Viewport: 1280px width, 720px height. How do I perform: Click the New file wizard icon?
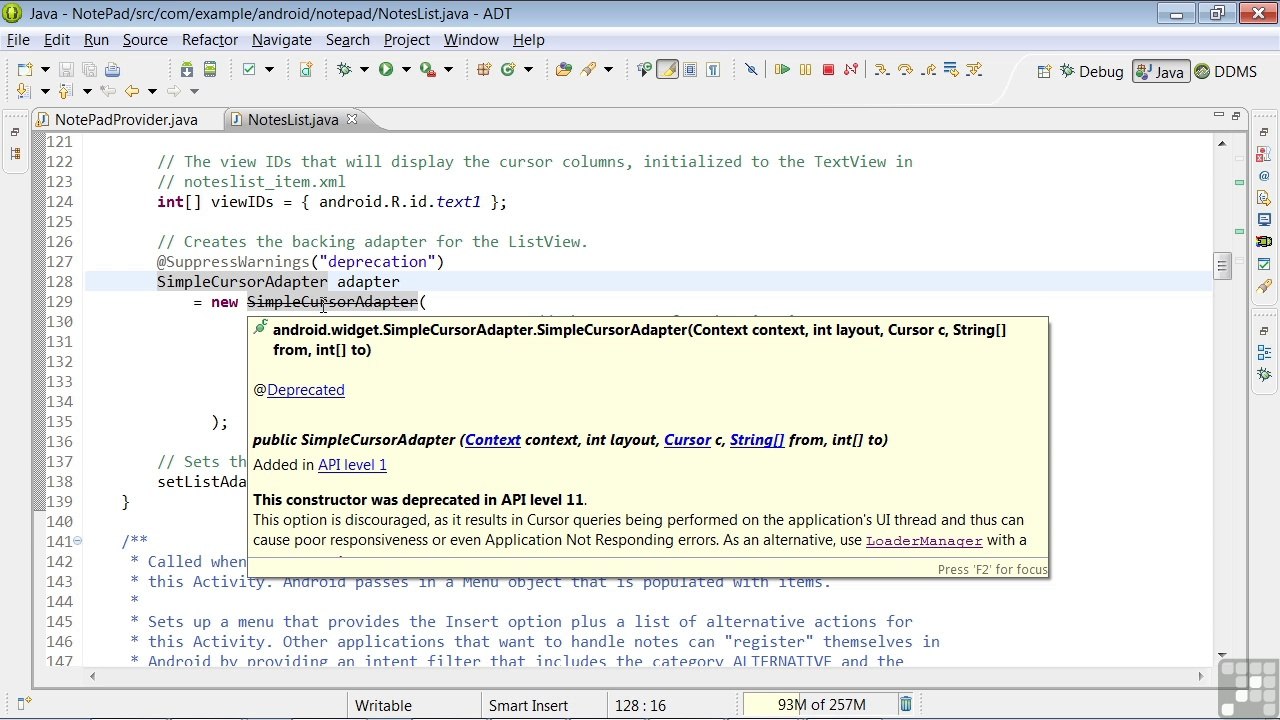coord(25,69)
